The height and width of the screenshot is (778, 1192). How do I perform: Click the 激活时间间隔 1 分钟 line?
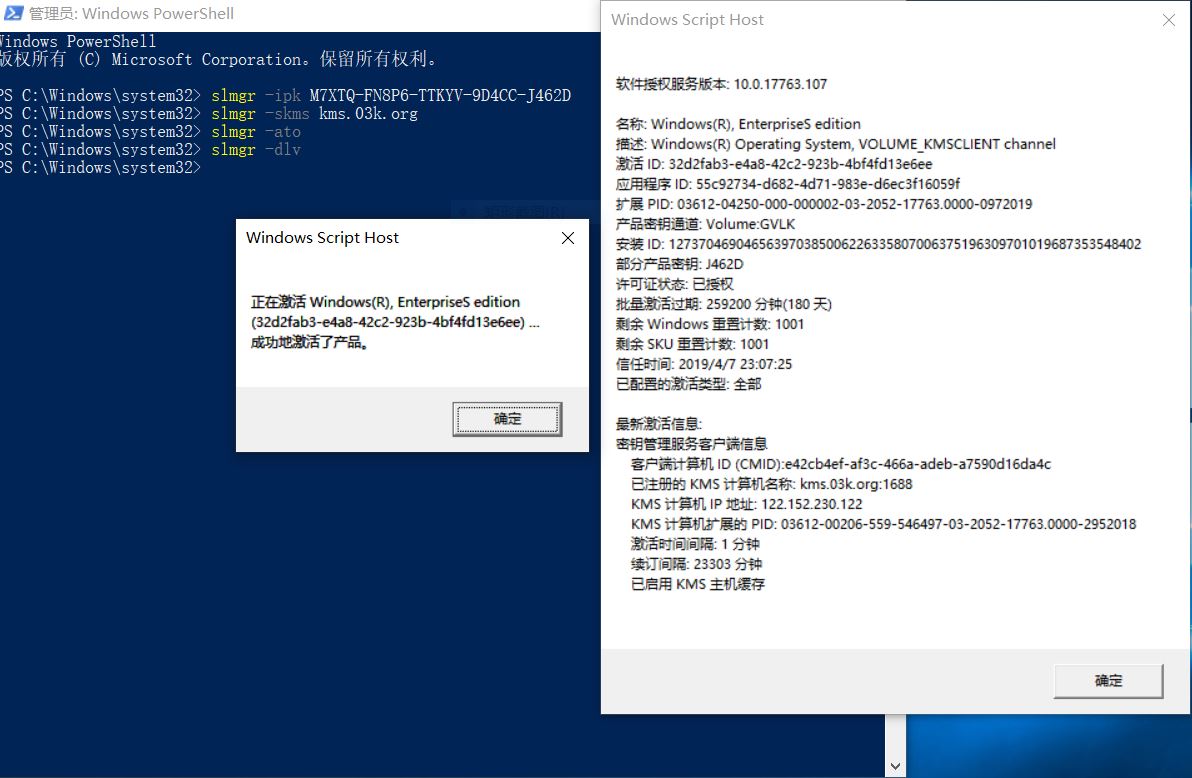coord(695,545)
